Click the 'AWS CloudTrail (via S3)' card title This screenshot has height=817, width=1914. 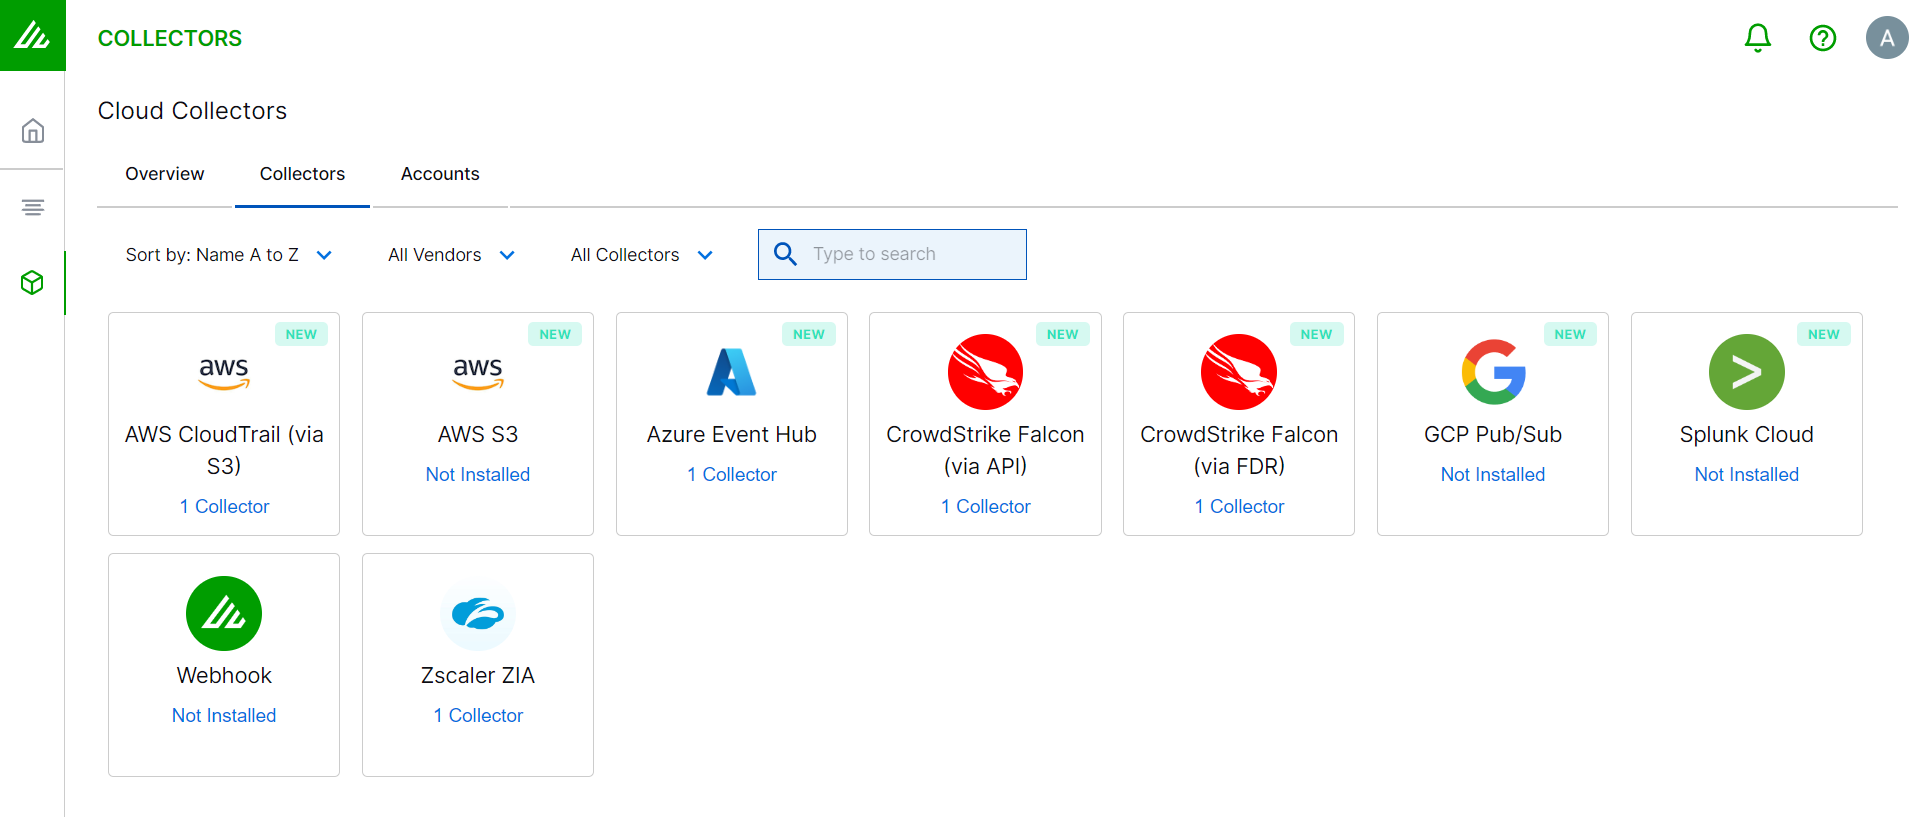pyautogui.click(x=224, y=450)
